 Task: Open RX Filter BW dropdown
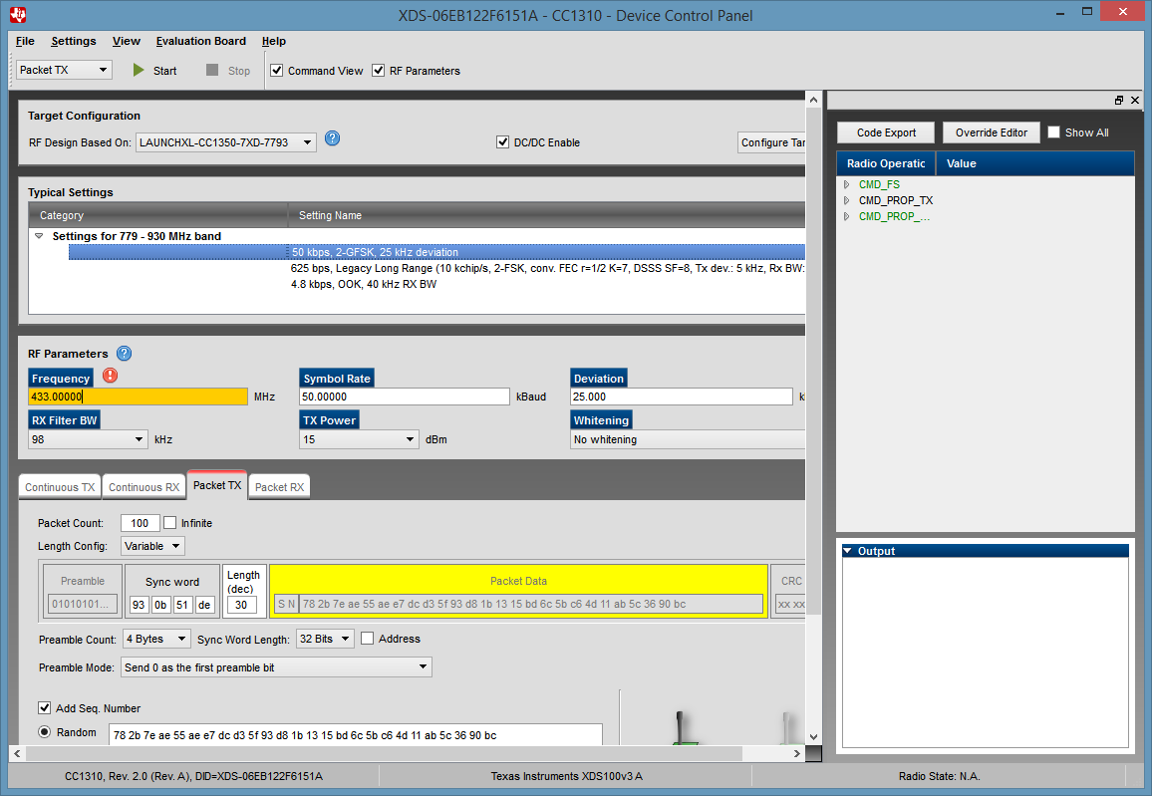[x=87, y=439]
